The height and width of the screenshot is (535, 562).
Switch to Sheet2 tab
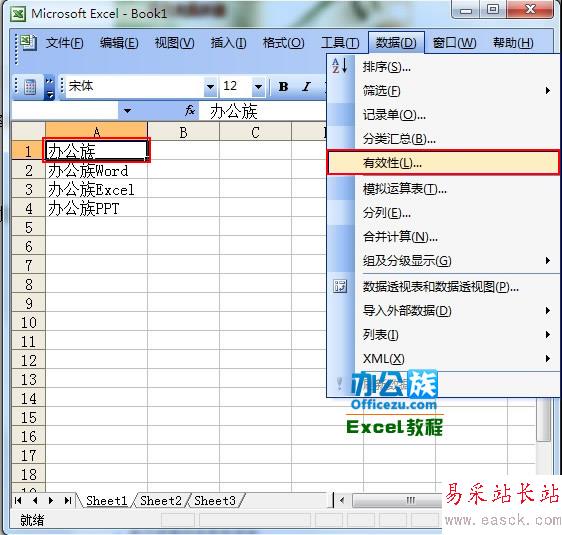point(161,501)
